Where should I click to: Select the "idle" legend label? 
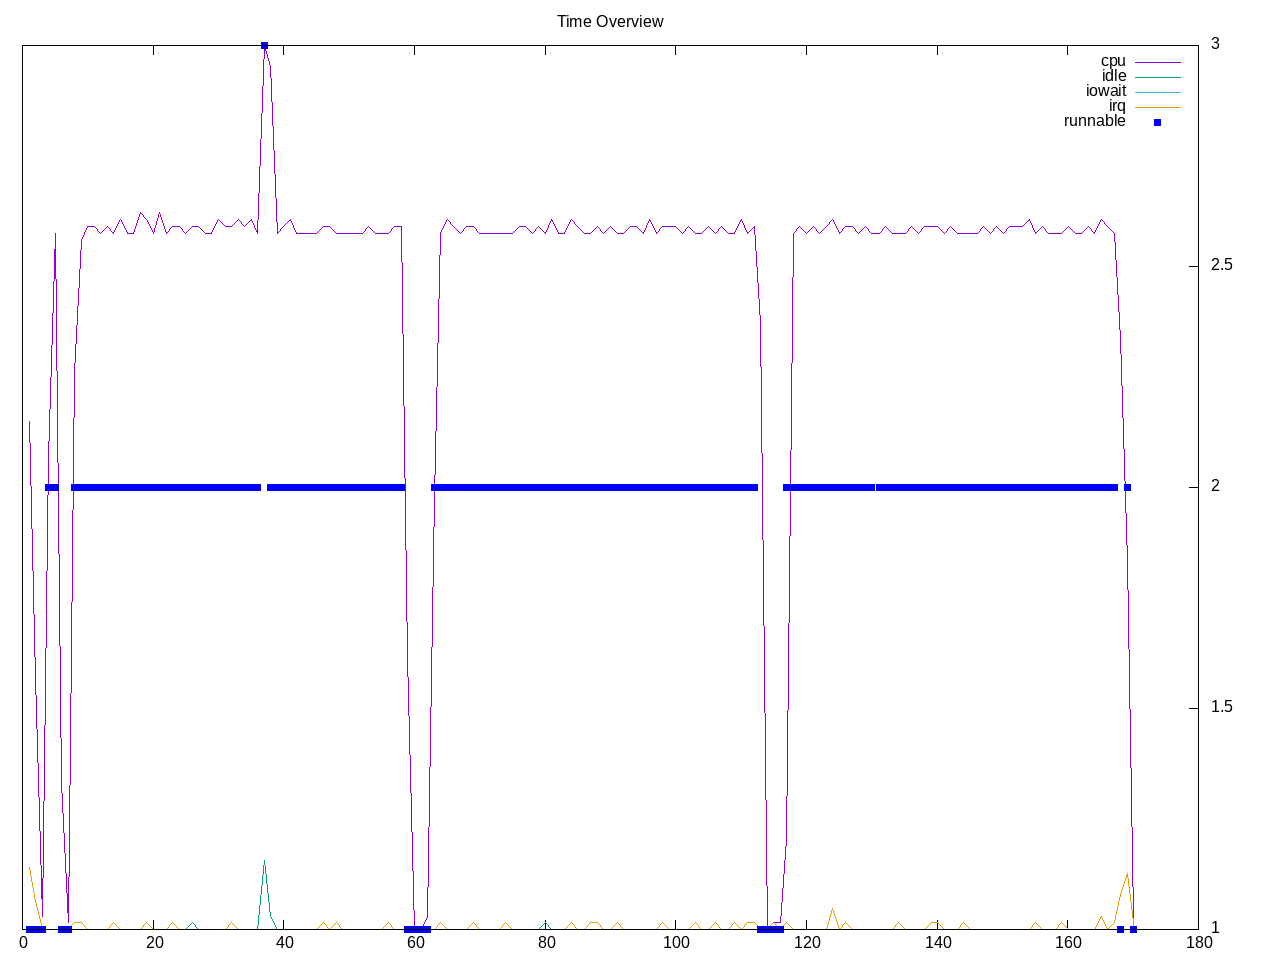pos(1113,76)
